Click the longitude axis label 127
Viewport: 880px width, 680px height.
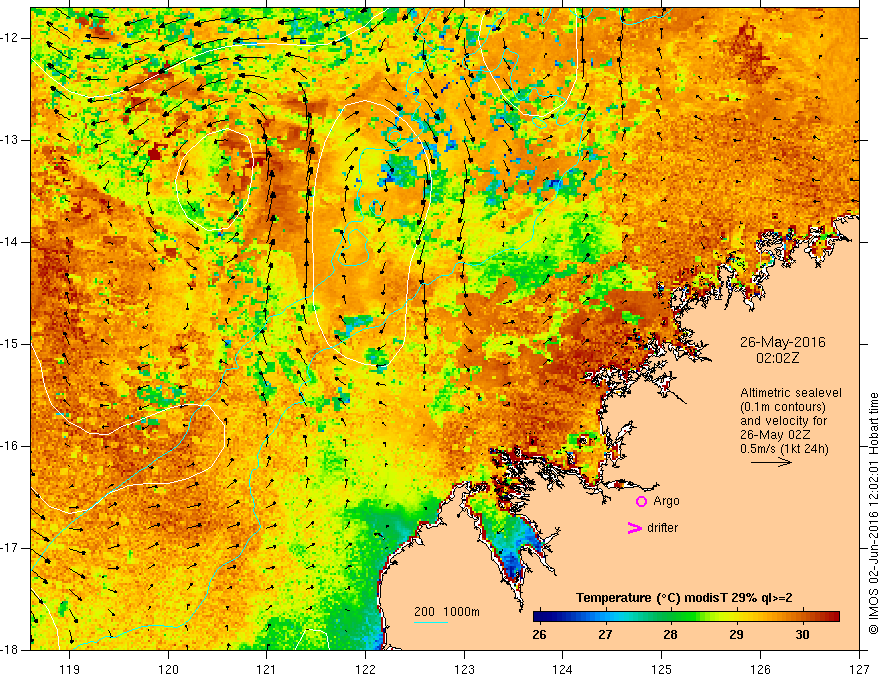pos(859,669)
